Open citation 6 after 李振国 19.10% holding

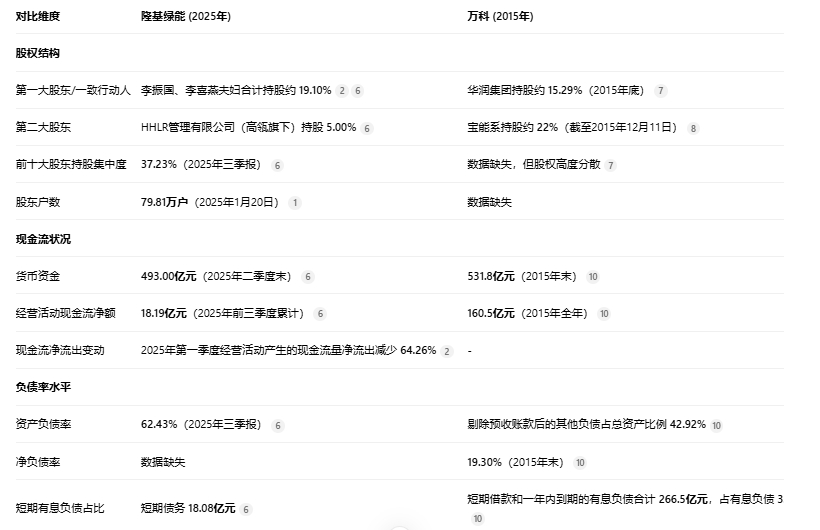click(358, 91)
